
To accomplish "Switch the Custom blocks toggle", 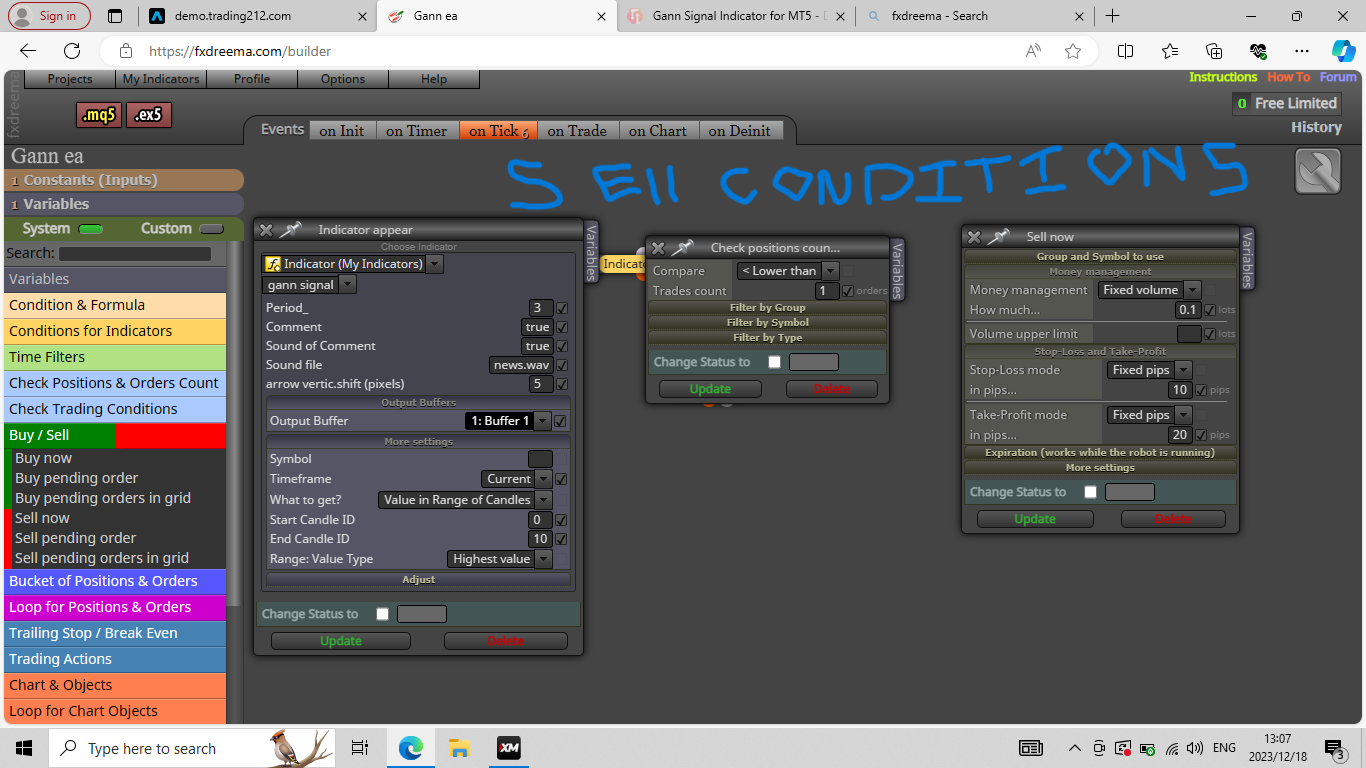I will (x=211, y=229).
